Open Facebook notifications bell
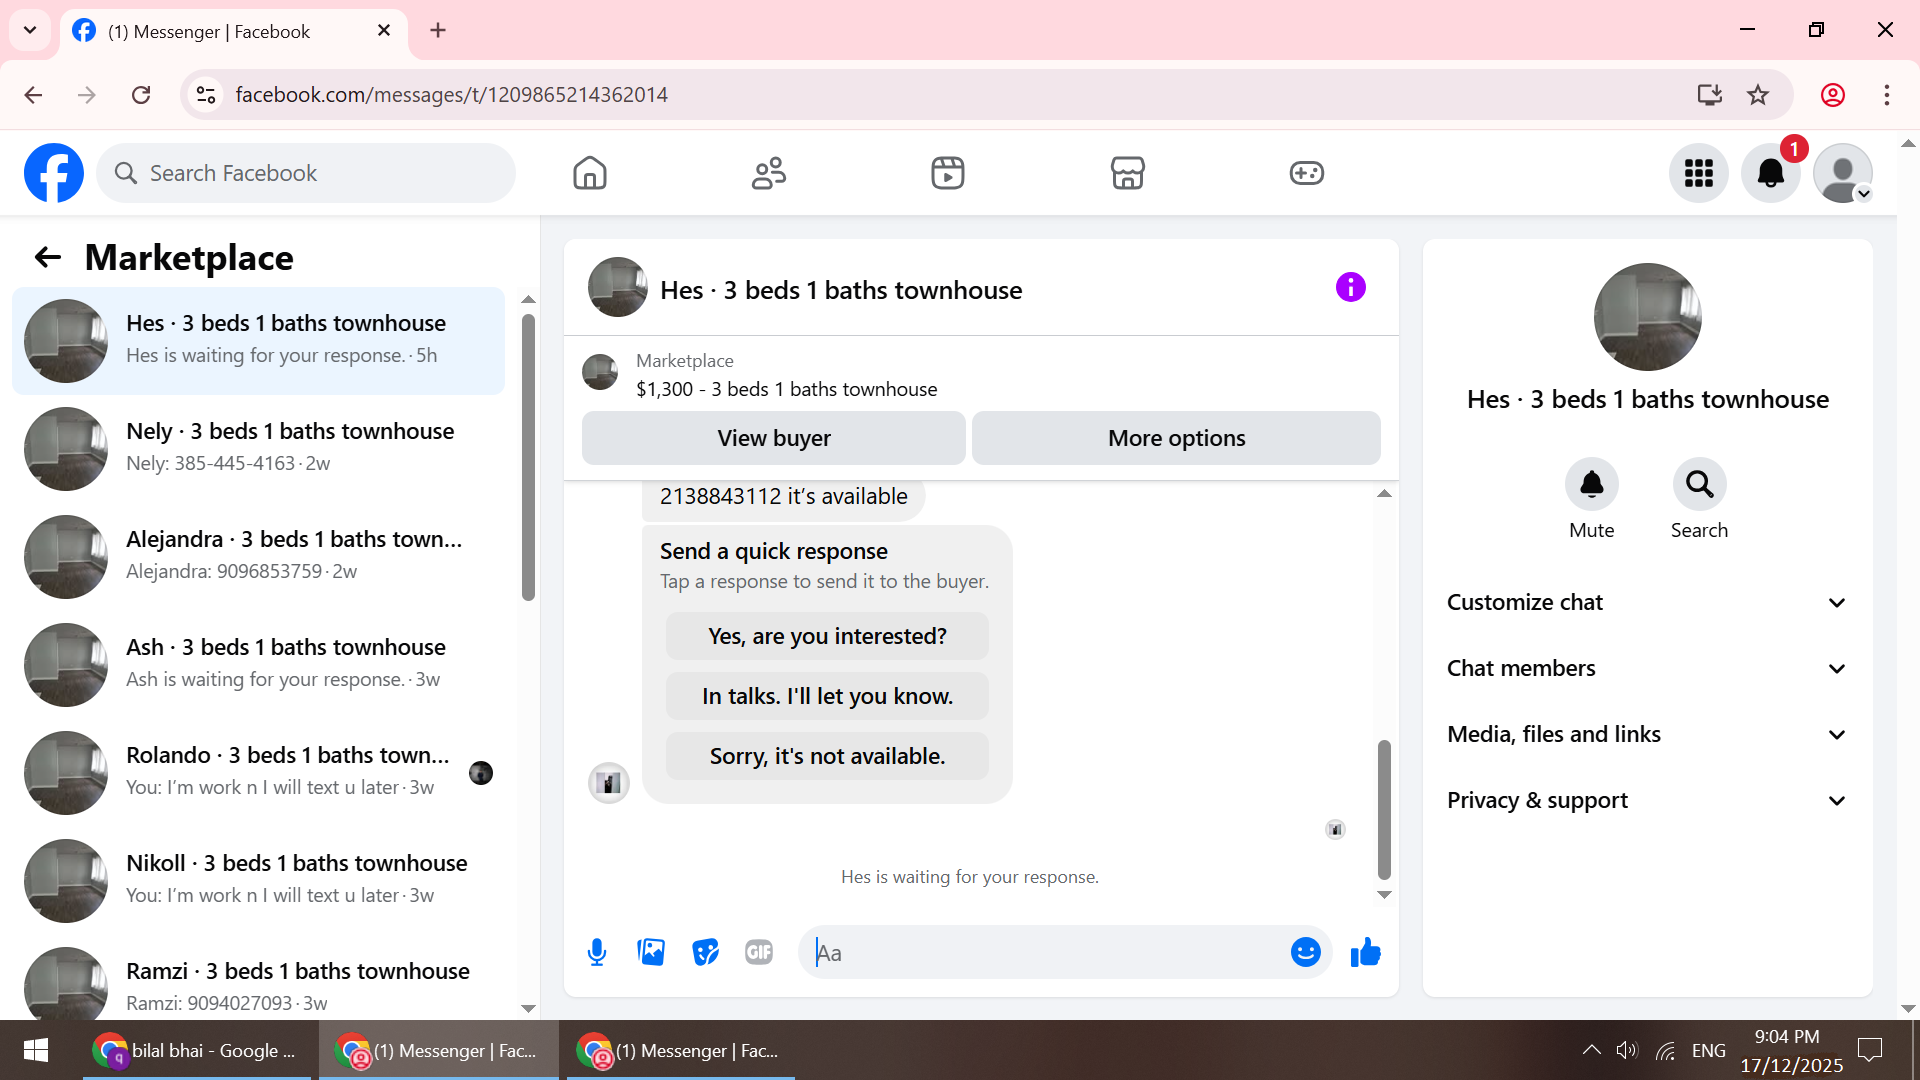 tap(1770, 173)
